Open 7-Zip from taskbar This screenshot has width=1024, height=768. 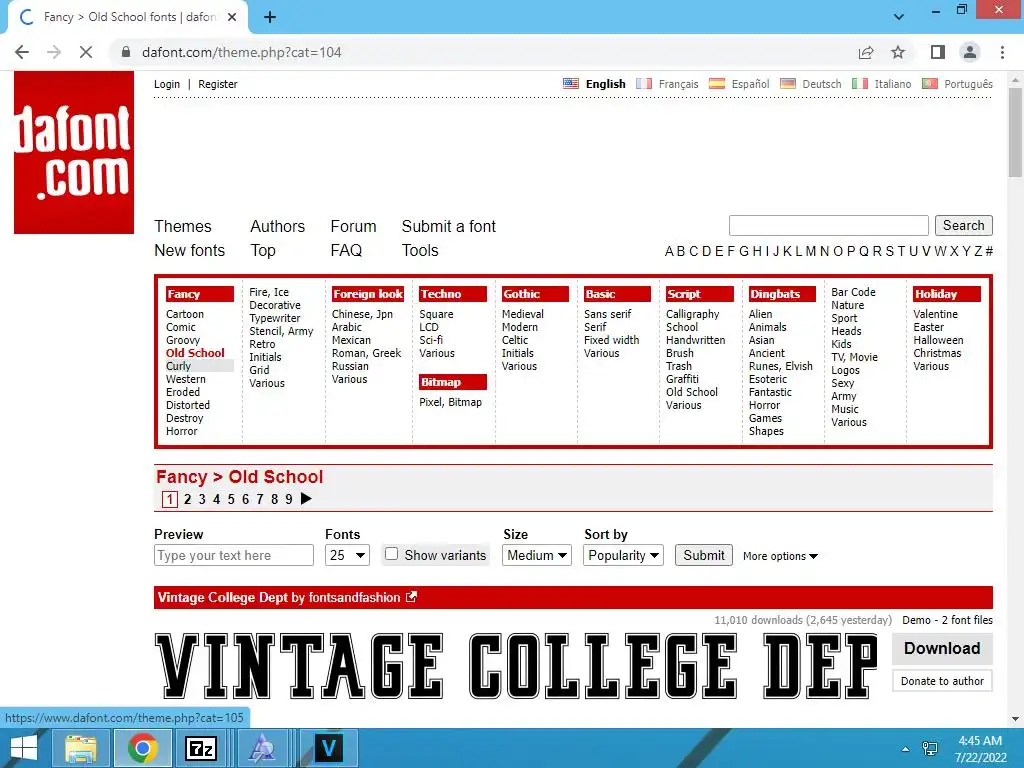pos(200,748)
